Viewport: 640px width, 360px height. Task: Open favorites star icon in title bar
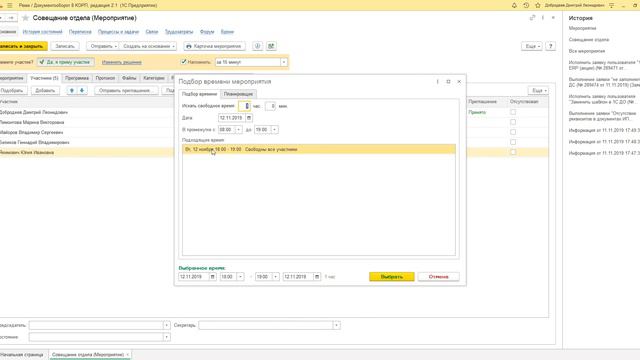coord(538,5)
